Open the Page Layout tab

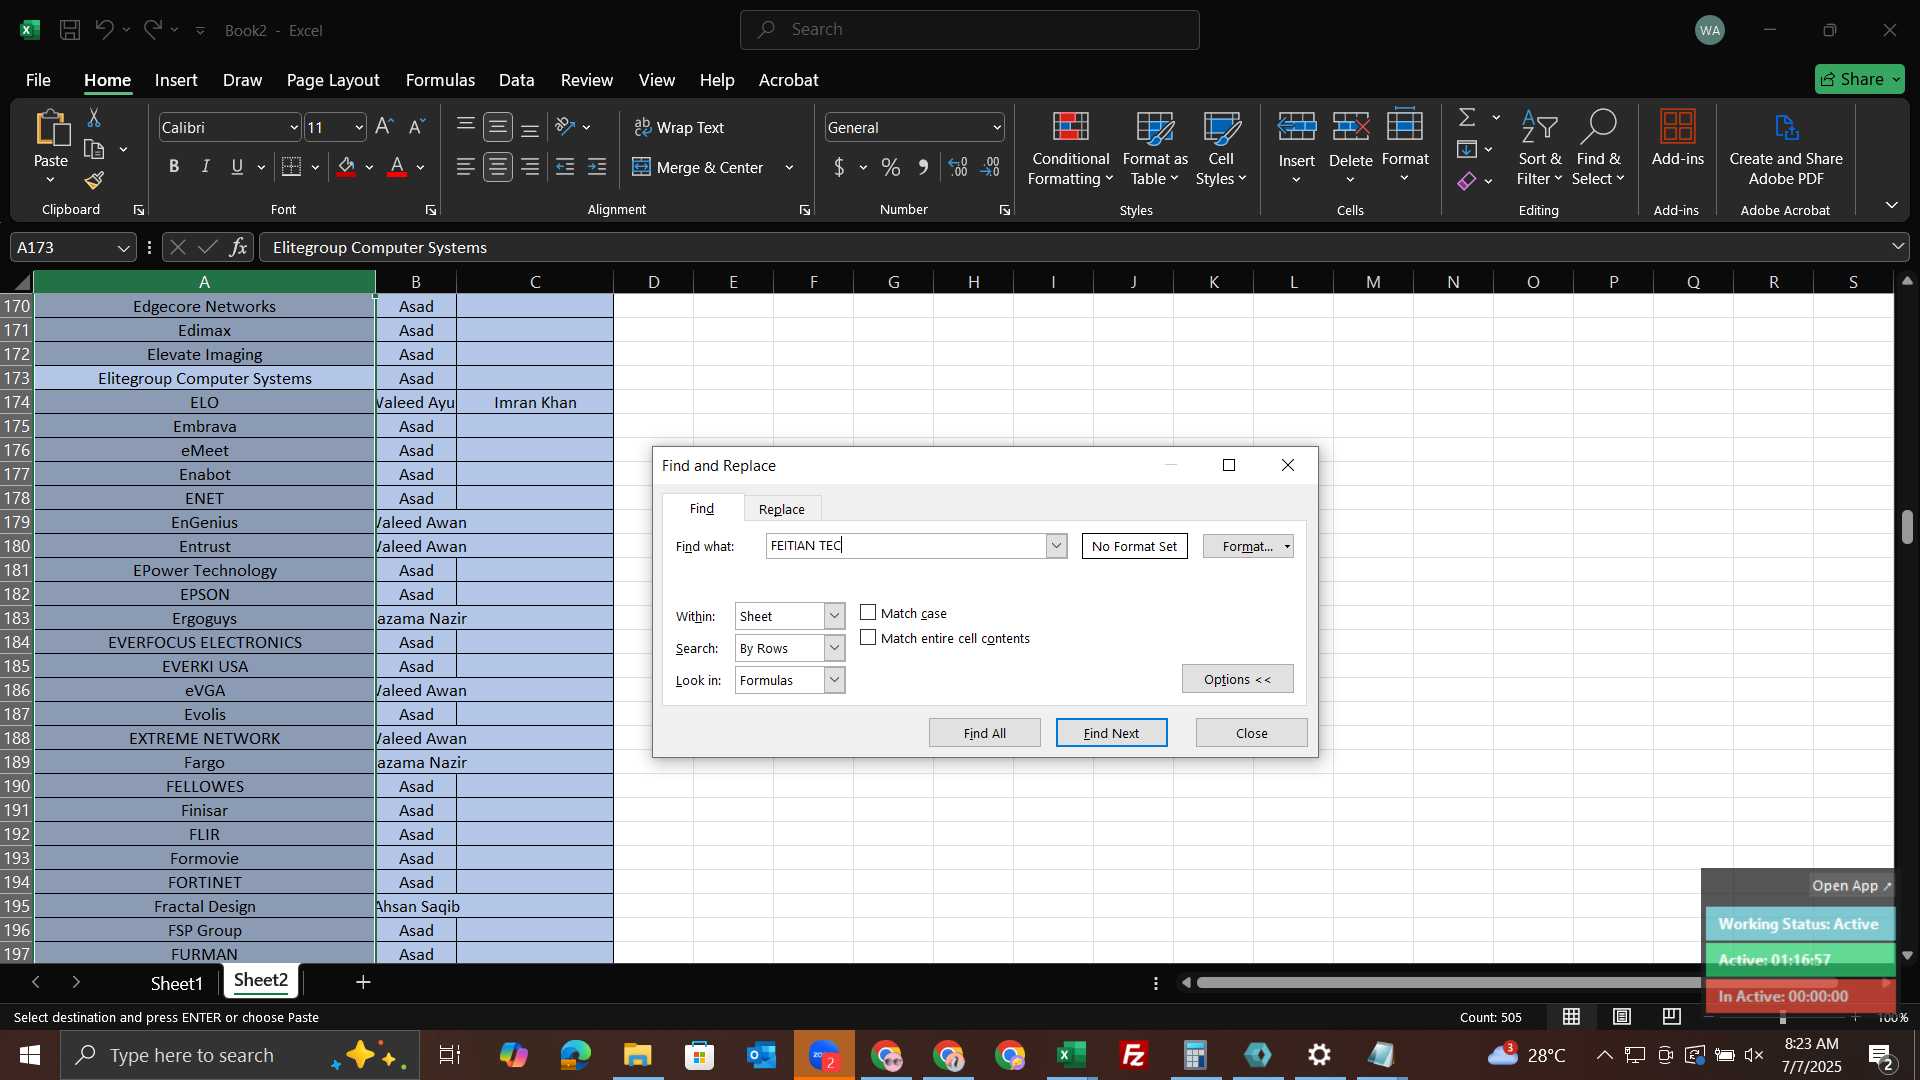tap(333, 80)
